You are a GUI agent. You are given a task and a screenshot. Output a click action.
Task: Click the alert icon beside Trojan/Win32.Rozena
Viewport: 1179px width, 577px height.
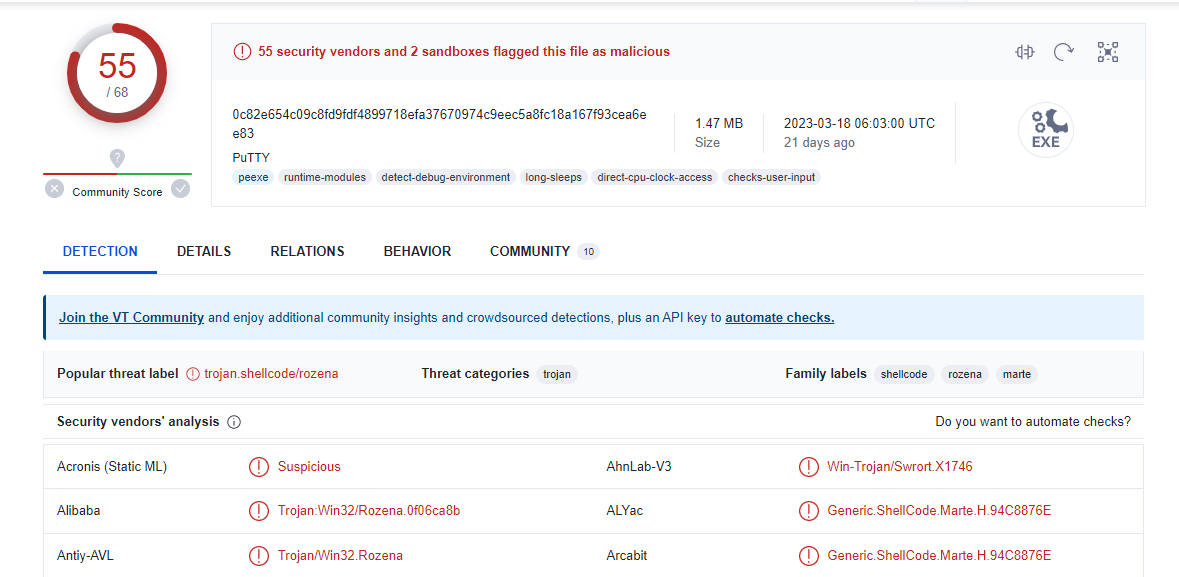(x=259, y=556)
